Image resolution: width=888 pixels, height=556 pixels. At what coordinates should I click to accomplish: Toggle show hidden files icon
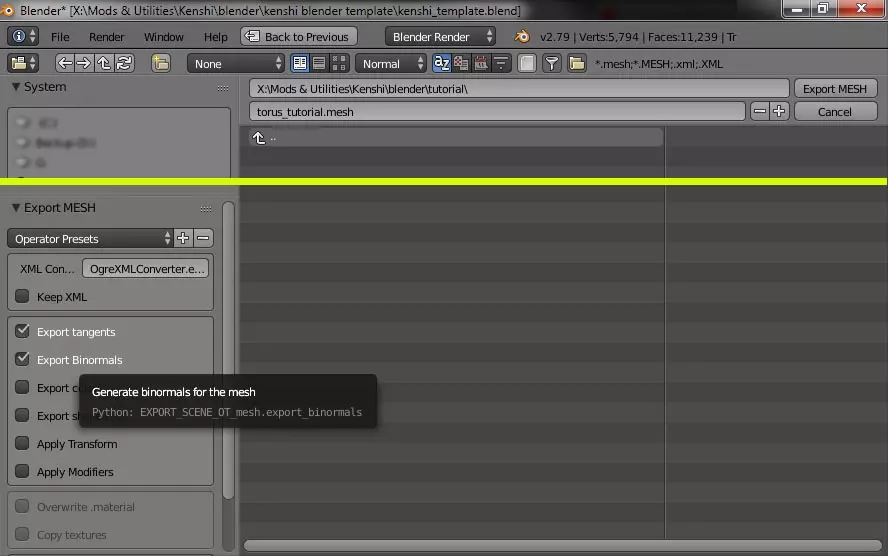[x=527, y=63]
